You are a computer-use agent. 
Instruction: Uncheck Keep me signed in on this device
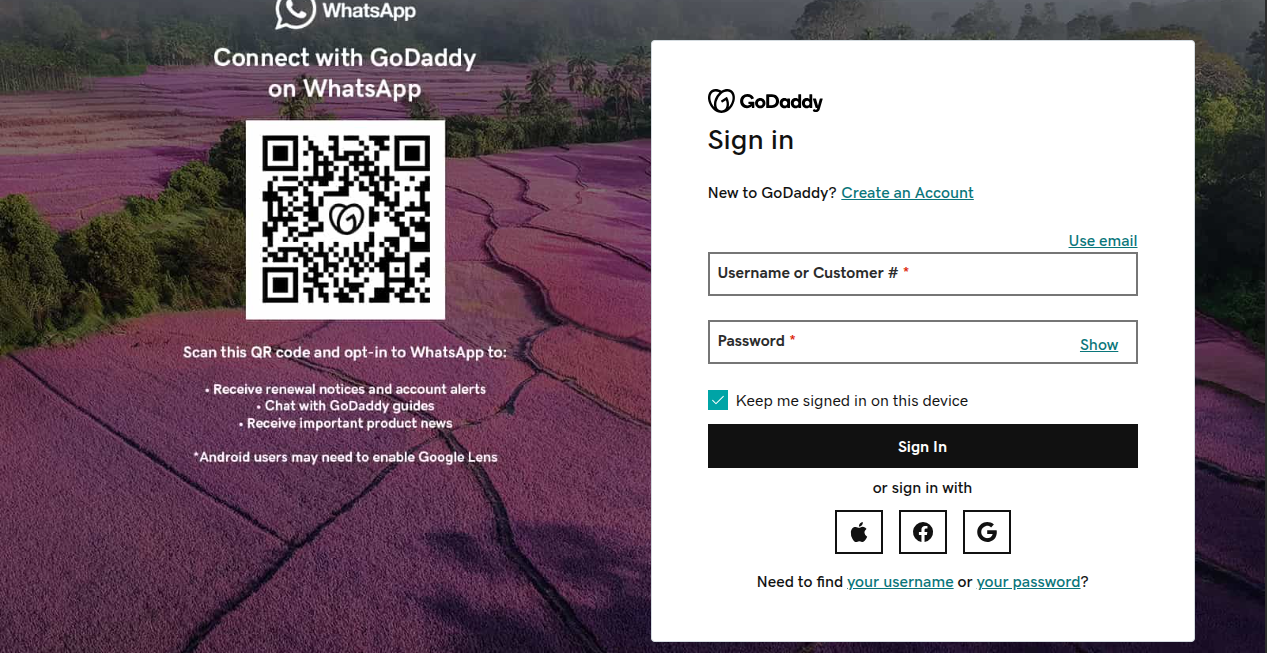[x=717, y=399]
